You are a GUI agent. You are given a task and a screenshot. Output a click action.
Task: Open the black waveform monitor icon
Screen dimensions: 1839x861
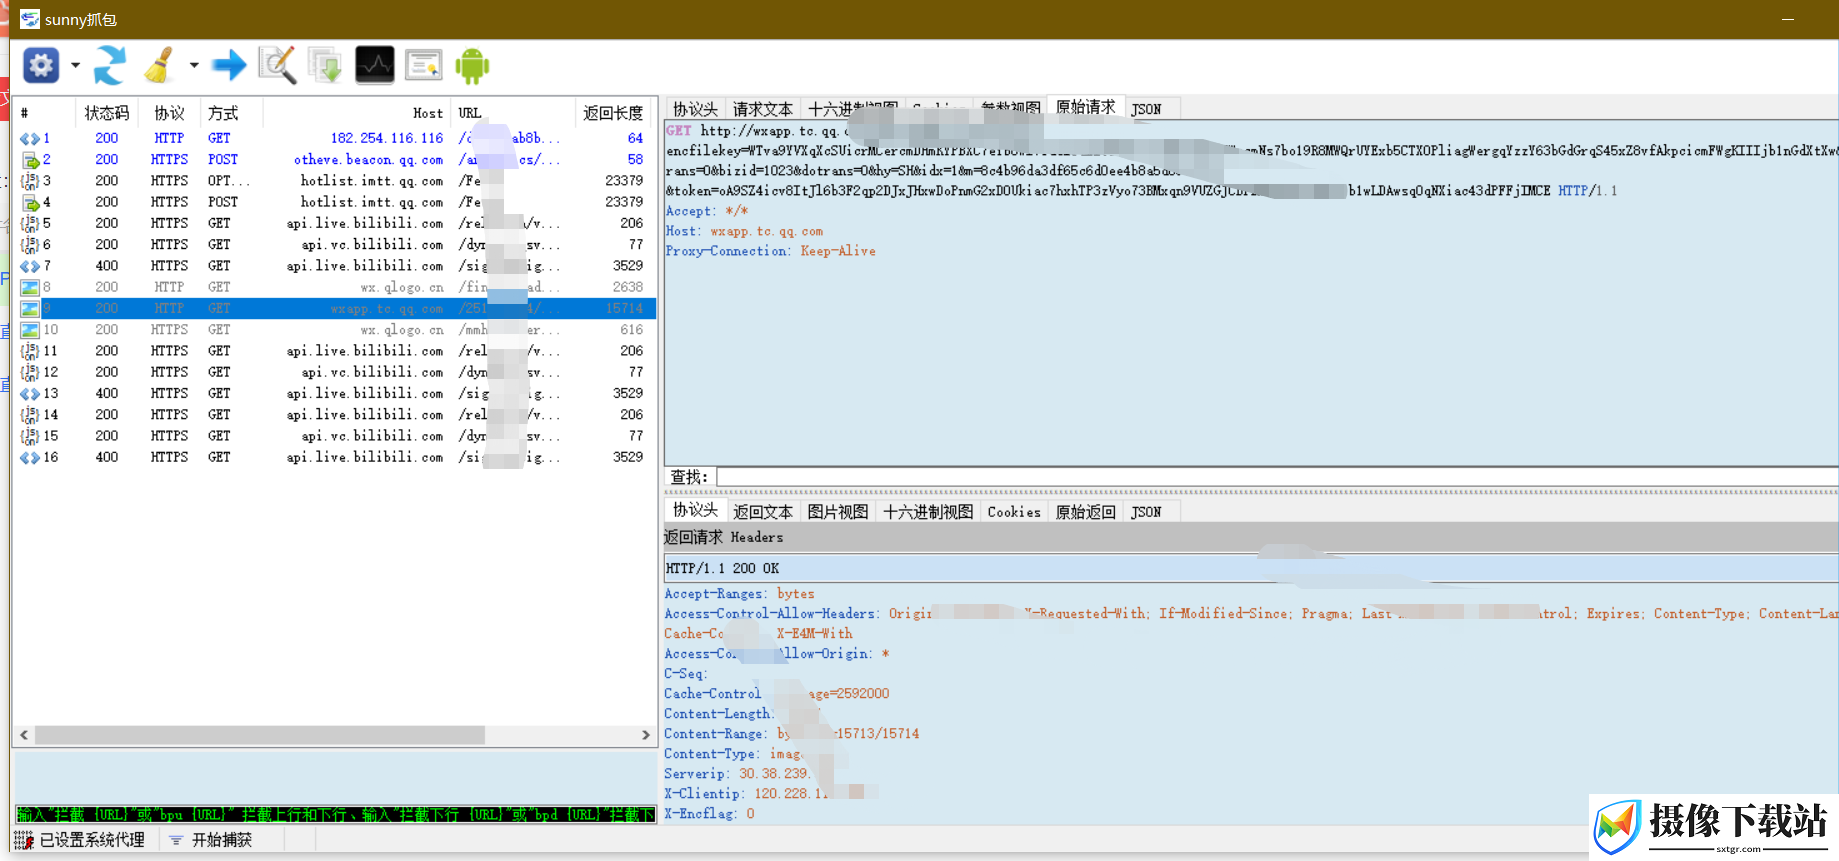375,66
